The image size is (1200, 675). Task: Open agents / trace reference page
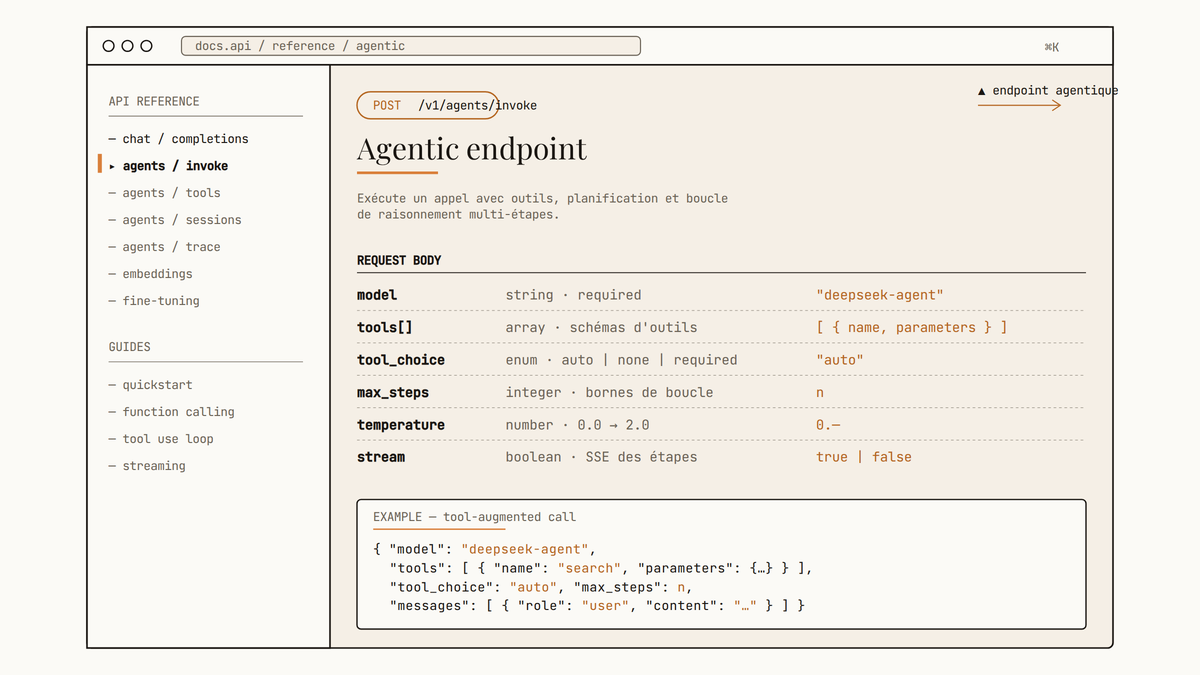[x=165, y=247]
